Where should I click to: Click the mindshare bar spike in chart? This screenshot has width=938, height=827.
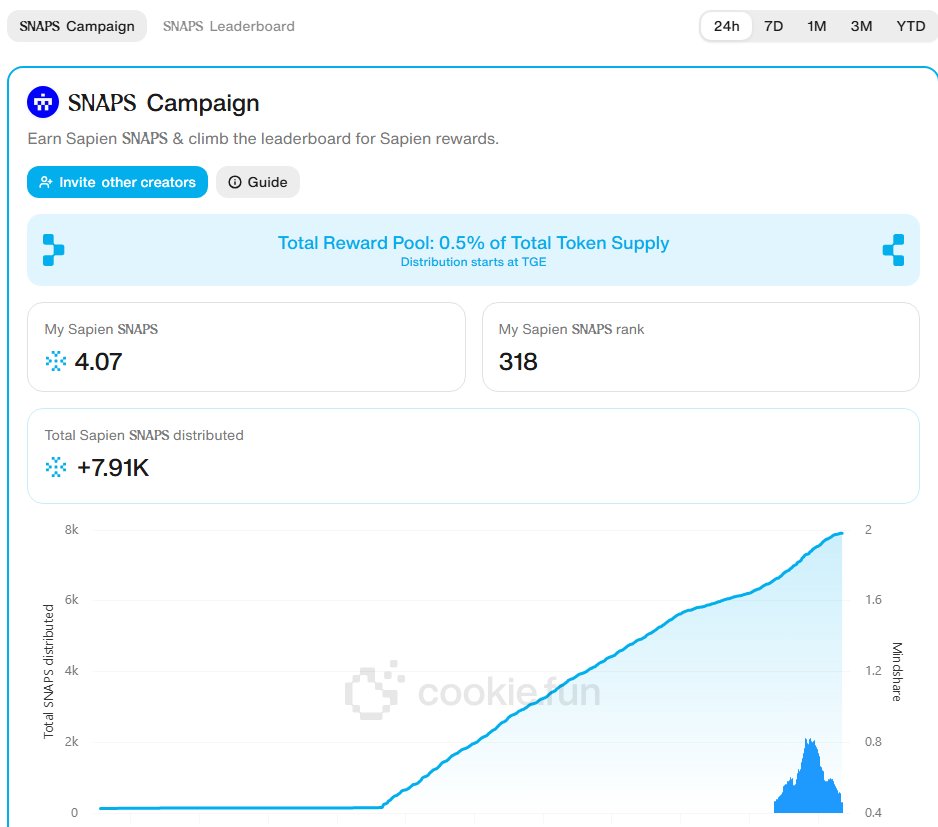809,776
